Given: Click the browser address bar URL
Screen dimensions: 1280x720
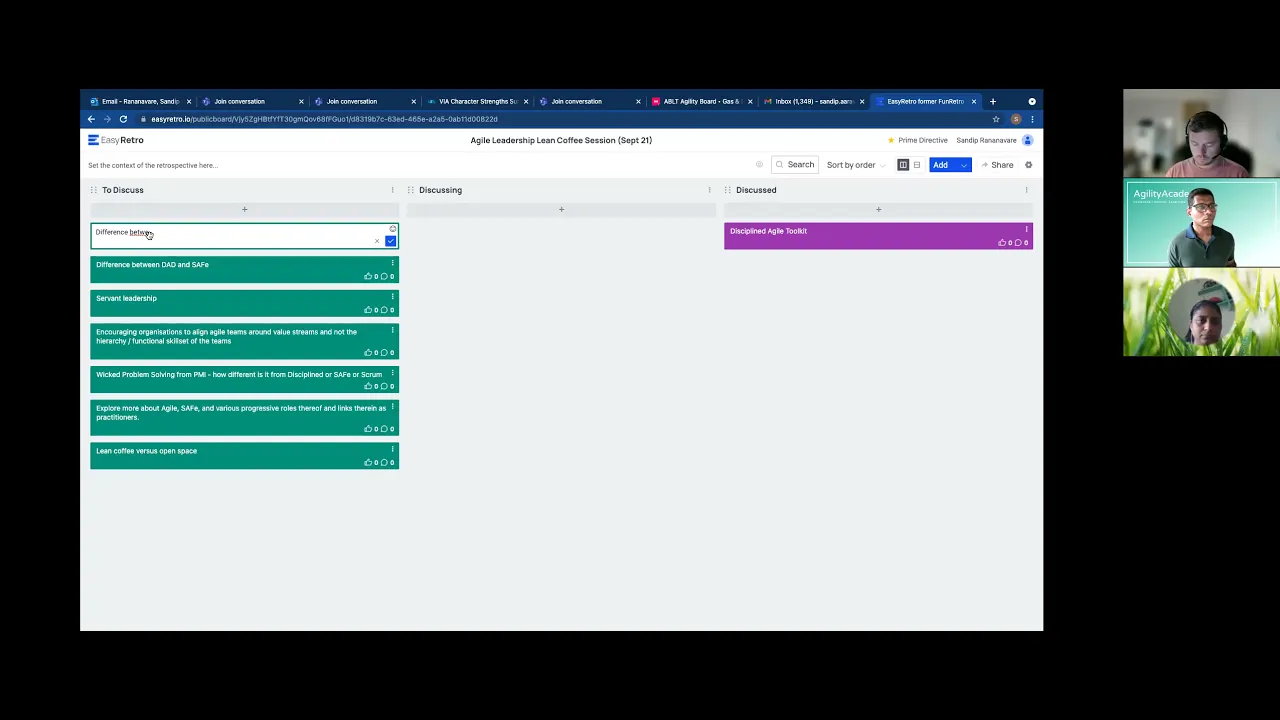Looking at the screenshot, I should pos(324,119).
